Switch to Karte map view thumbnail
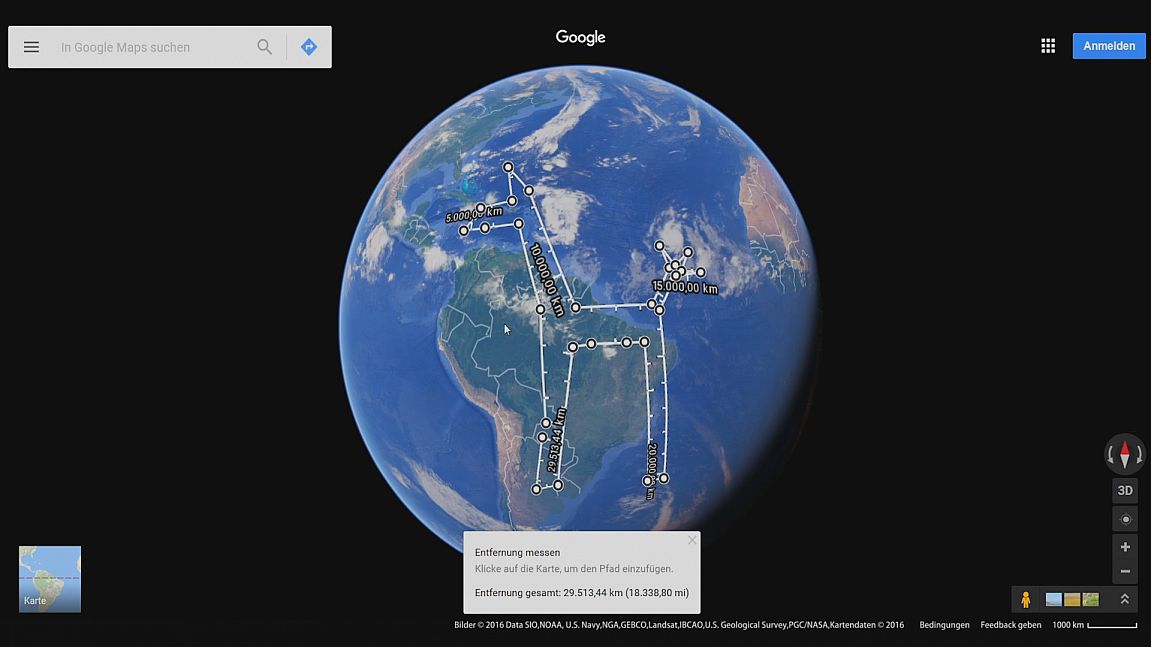 (50, 578)
